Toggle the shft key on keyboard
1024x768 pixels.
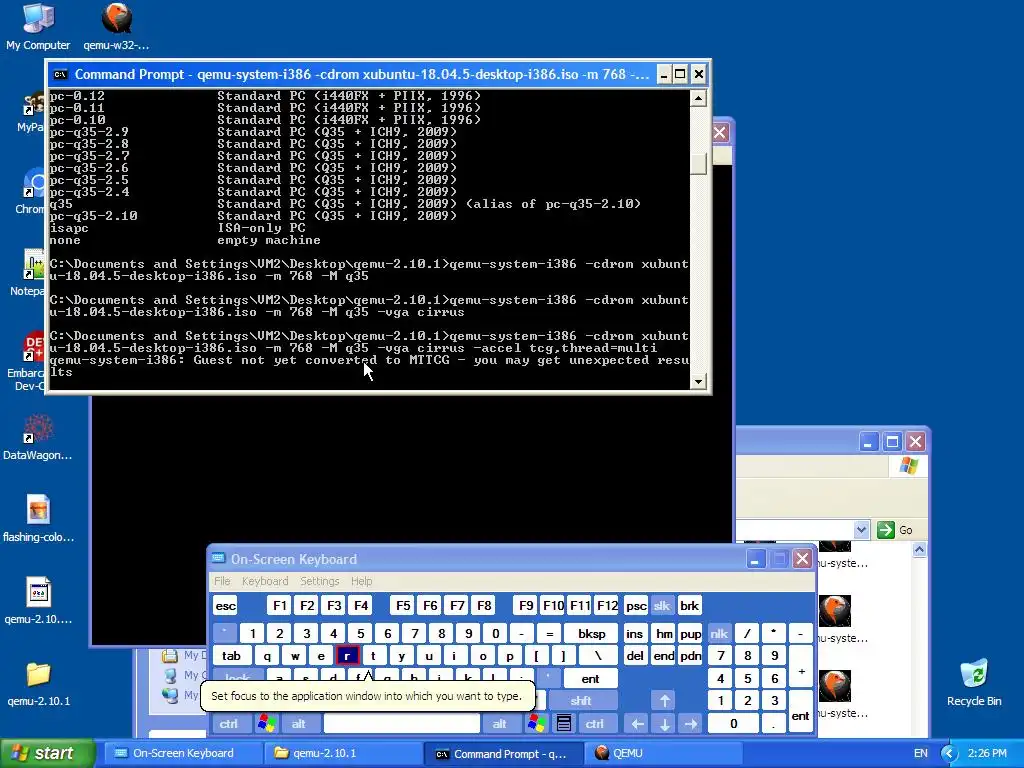click(x=581, y=701)
